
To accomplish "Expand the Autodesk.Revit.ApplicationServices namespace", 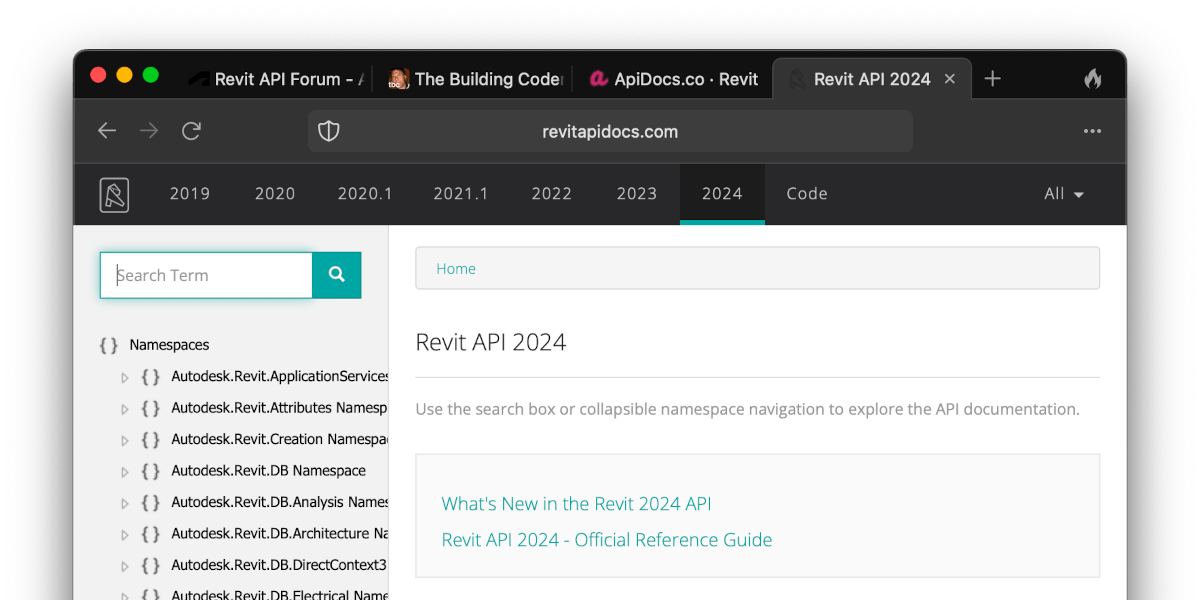I will pos(125,377).
